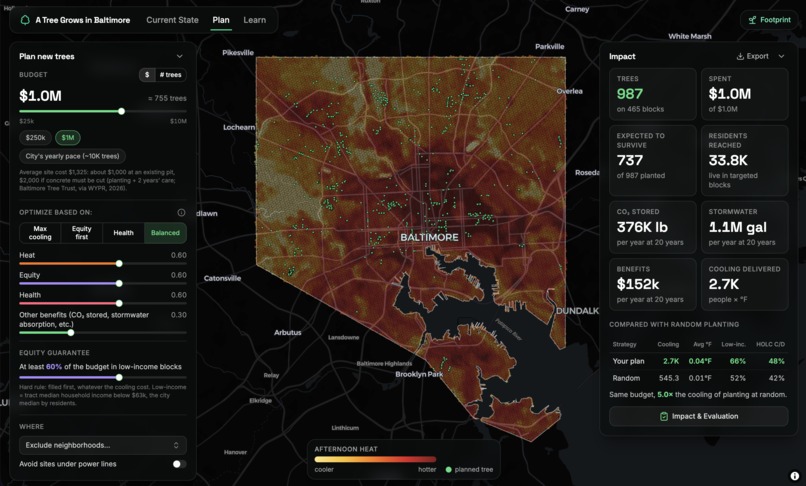Open the Exclude neighborhoods dropdown
806x486 pixels.
pos(103,445)
